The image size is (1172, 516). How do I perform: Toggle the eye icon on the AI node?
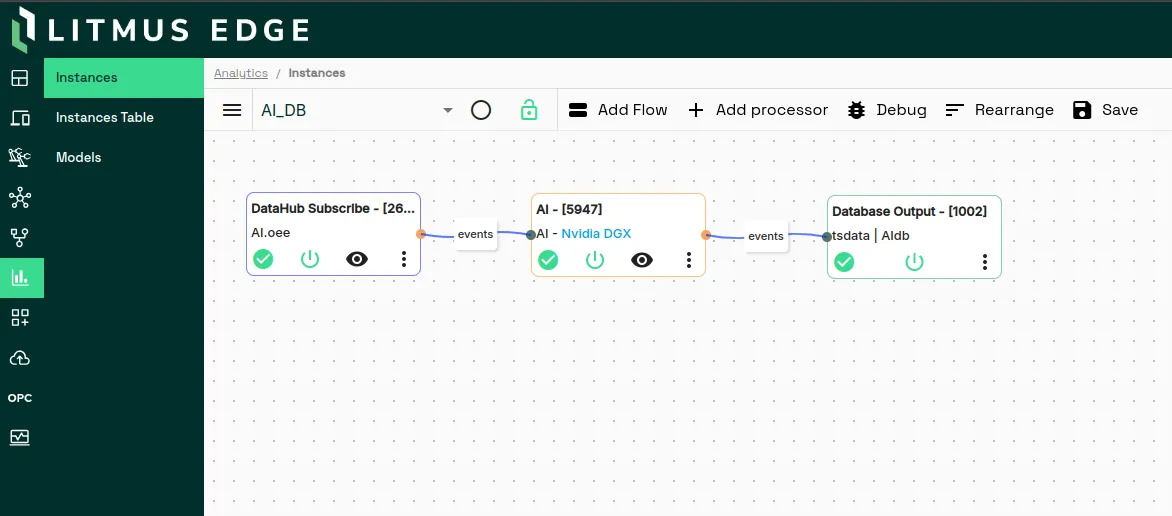(642, 259)
